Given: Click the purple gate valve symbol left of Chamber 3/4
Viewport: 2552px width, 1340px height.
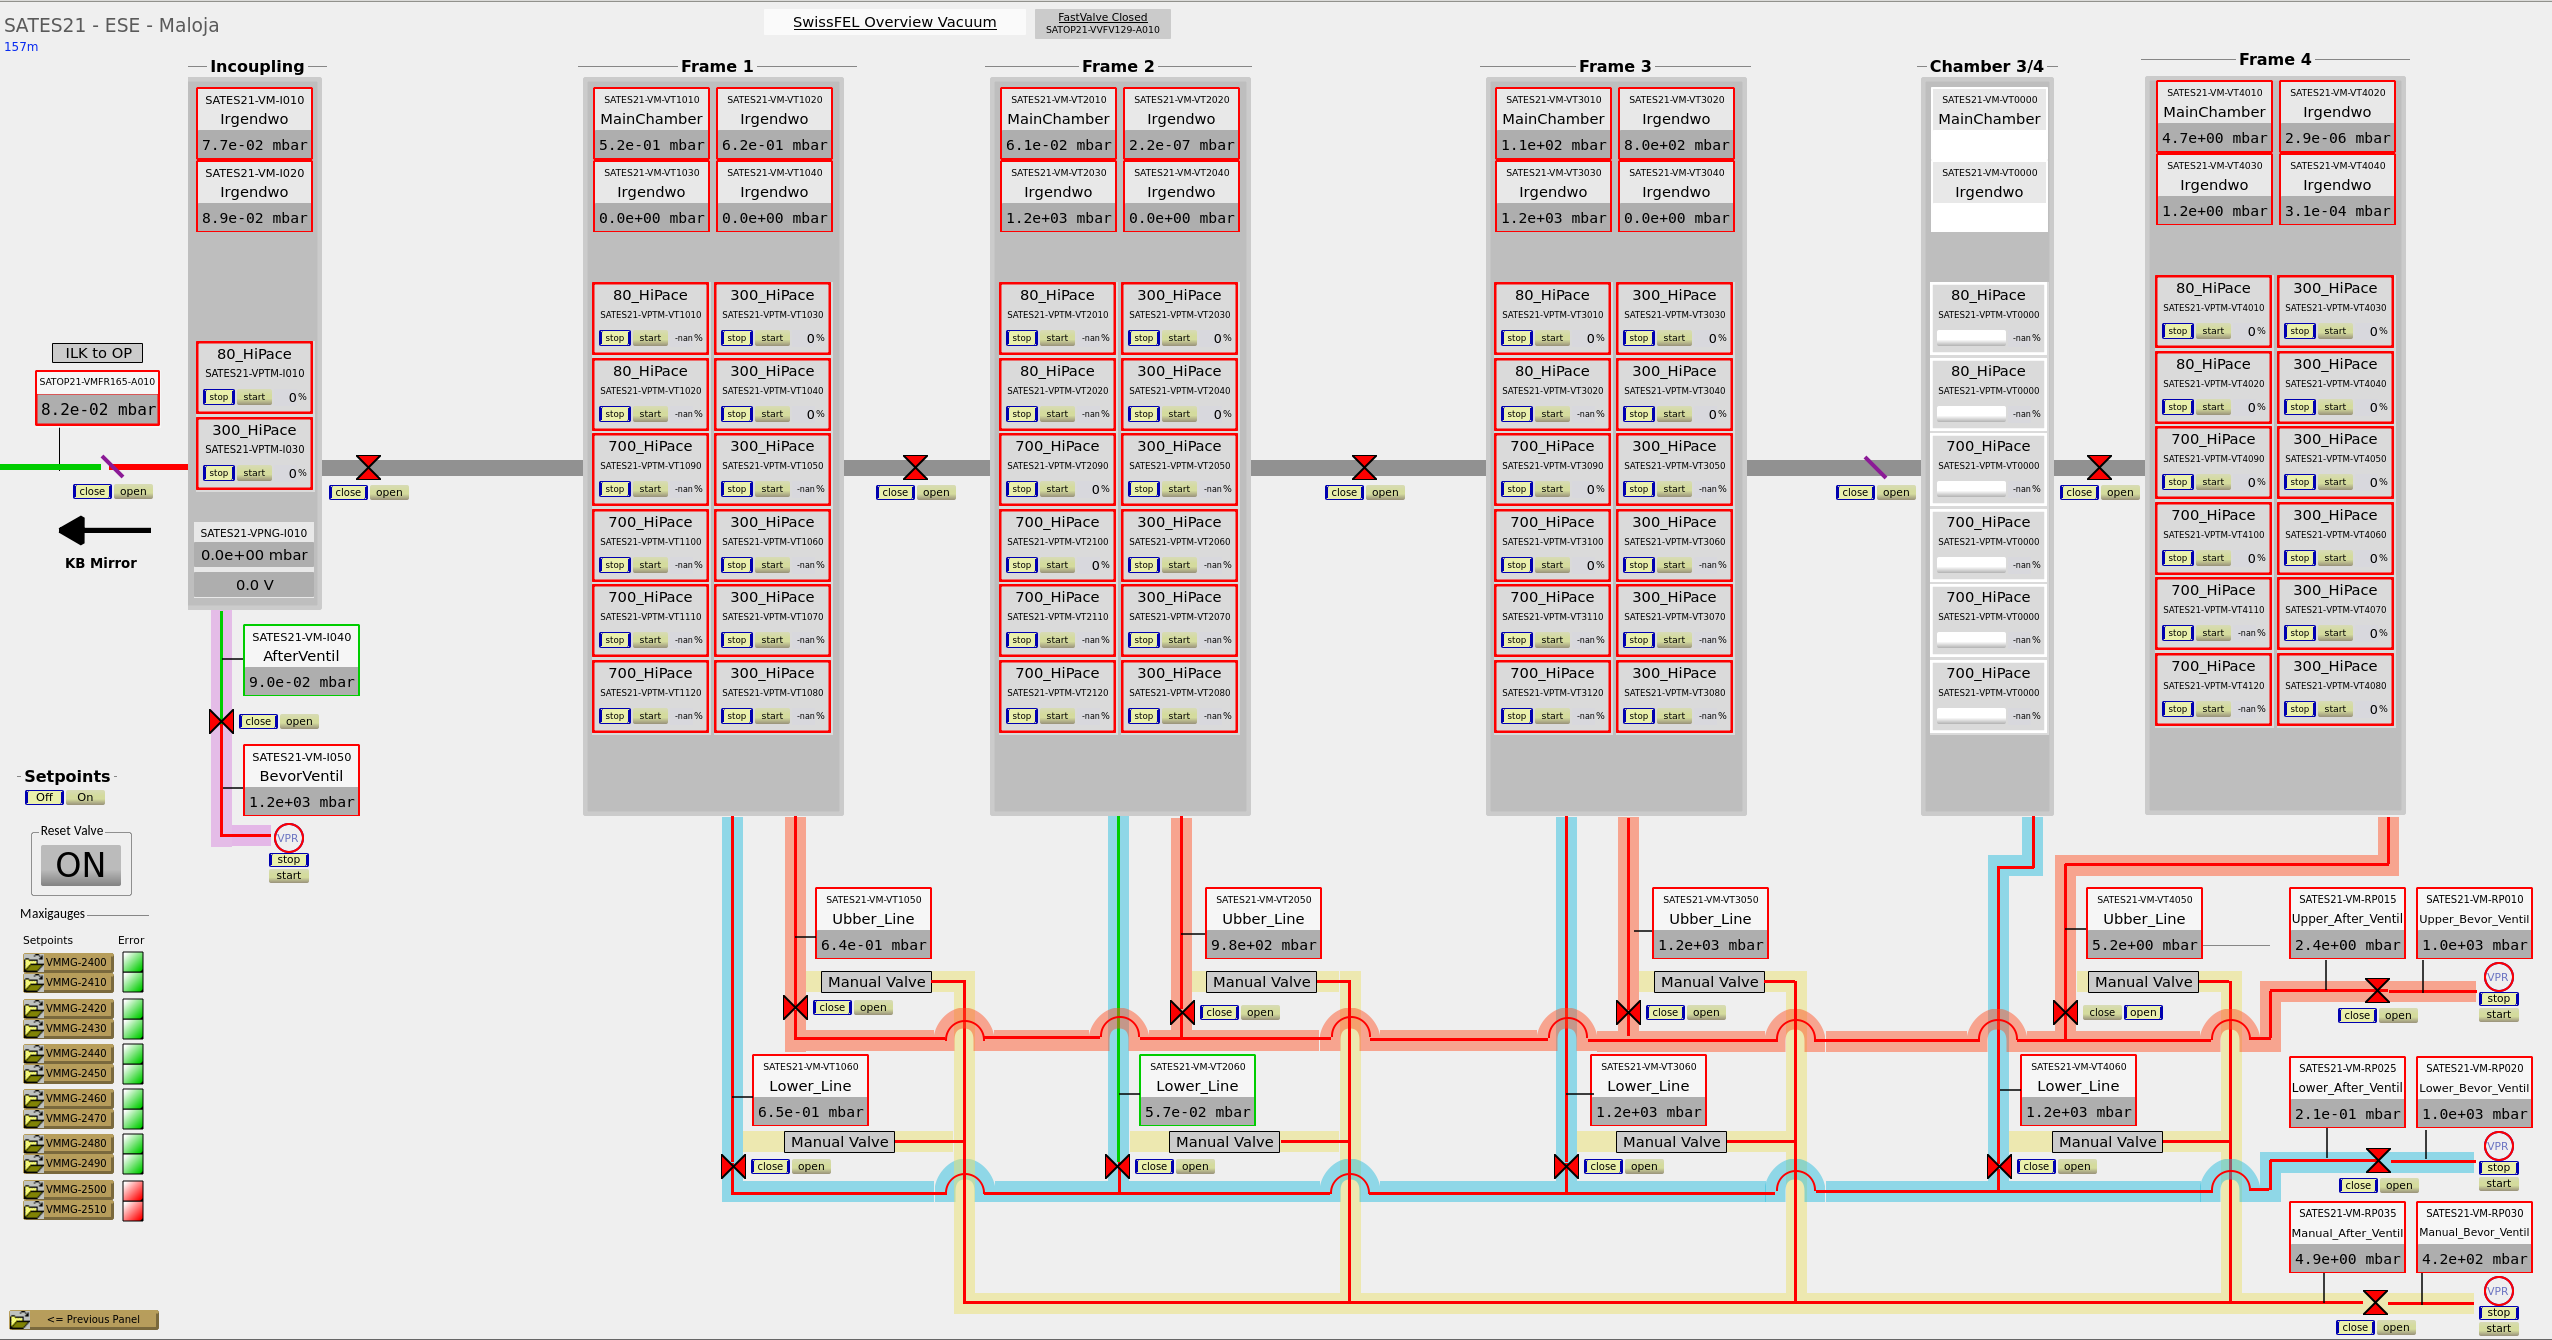Looking at the screenshot, I should coord(1875,467).
